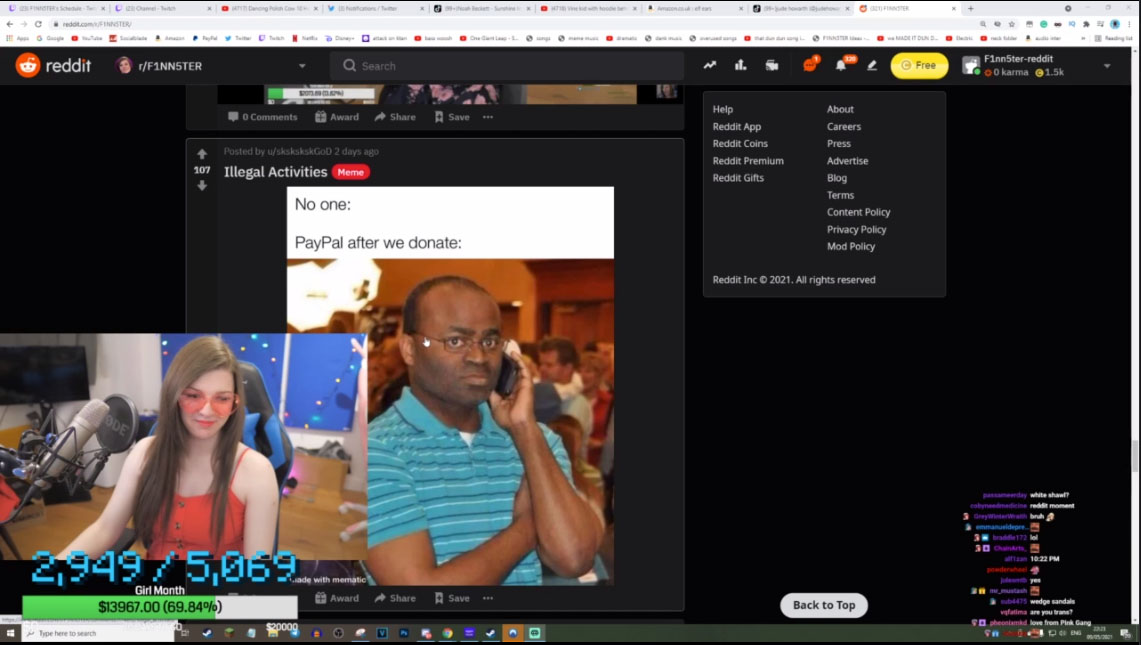Image resolution: width=1141 pixels, height=645 pixels.
Task: Click the Back to Top button
Action: (x=824, y=605)
